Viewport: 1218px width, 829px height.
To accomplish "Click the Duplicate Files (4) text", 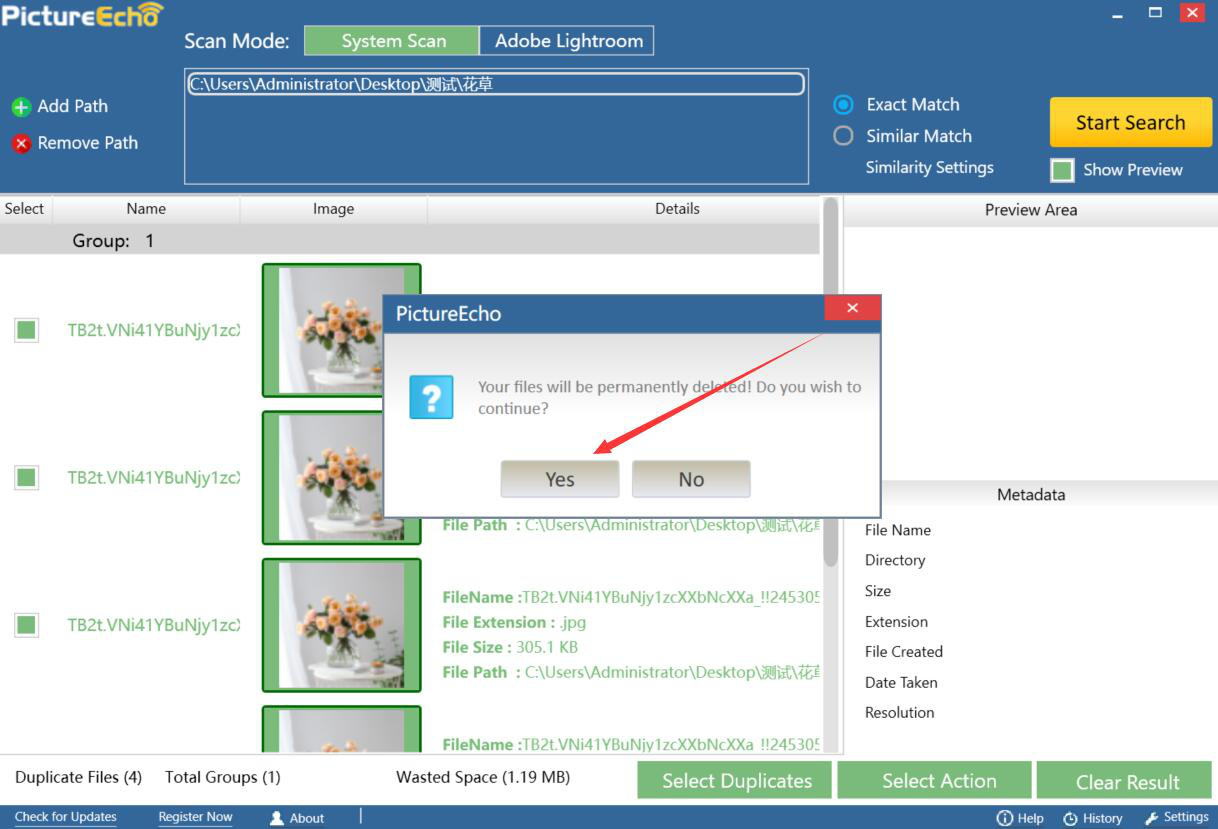I will point(78,777).
